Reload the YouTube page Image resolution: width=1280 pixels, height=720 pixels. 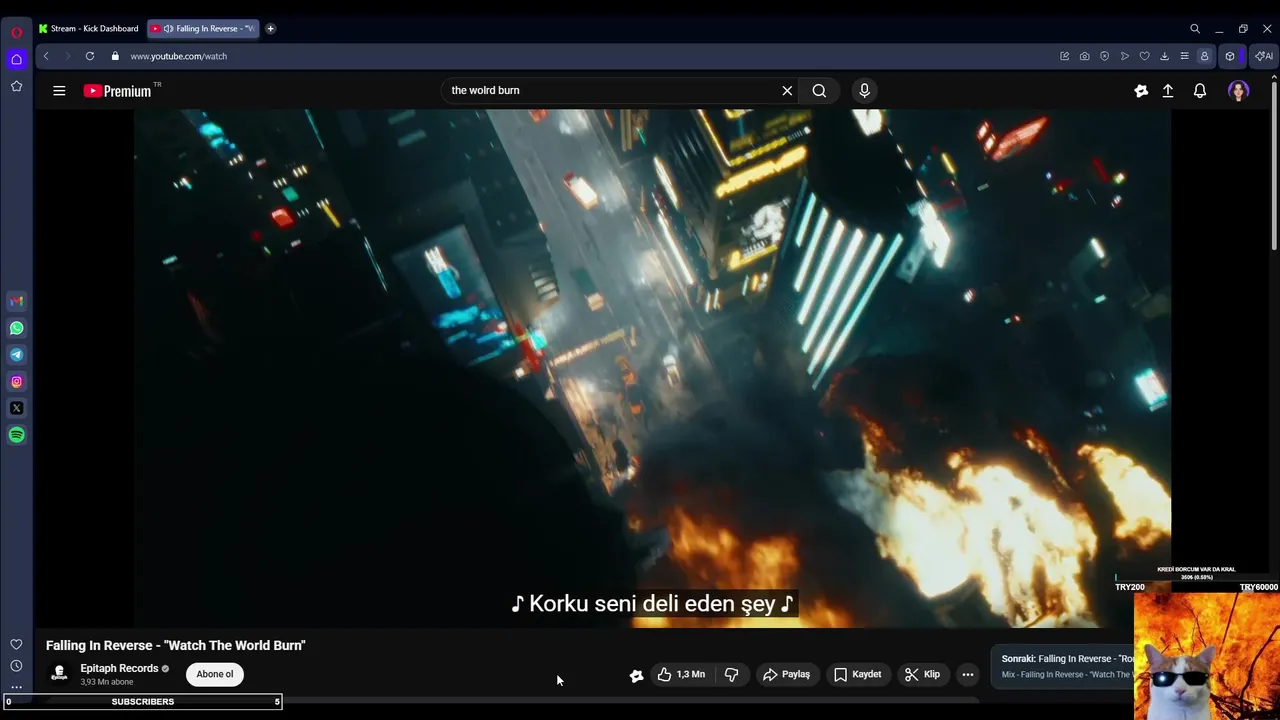click(x=90, y=56)
